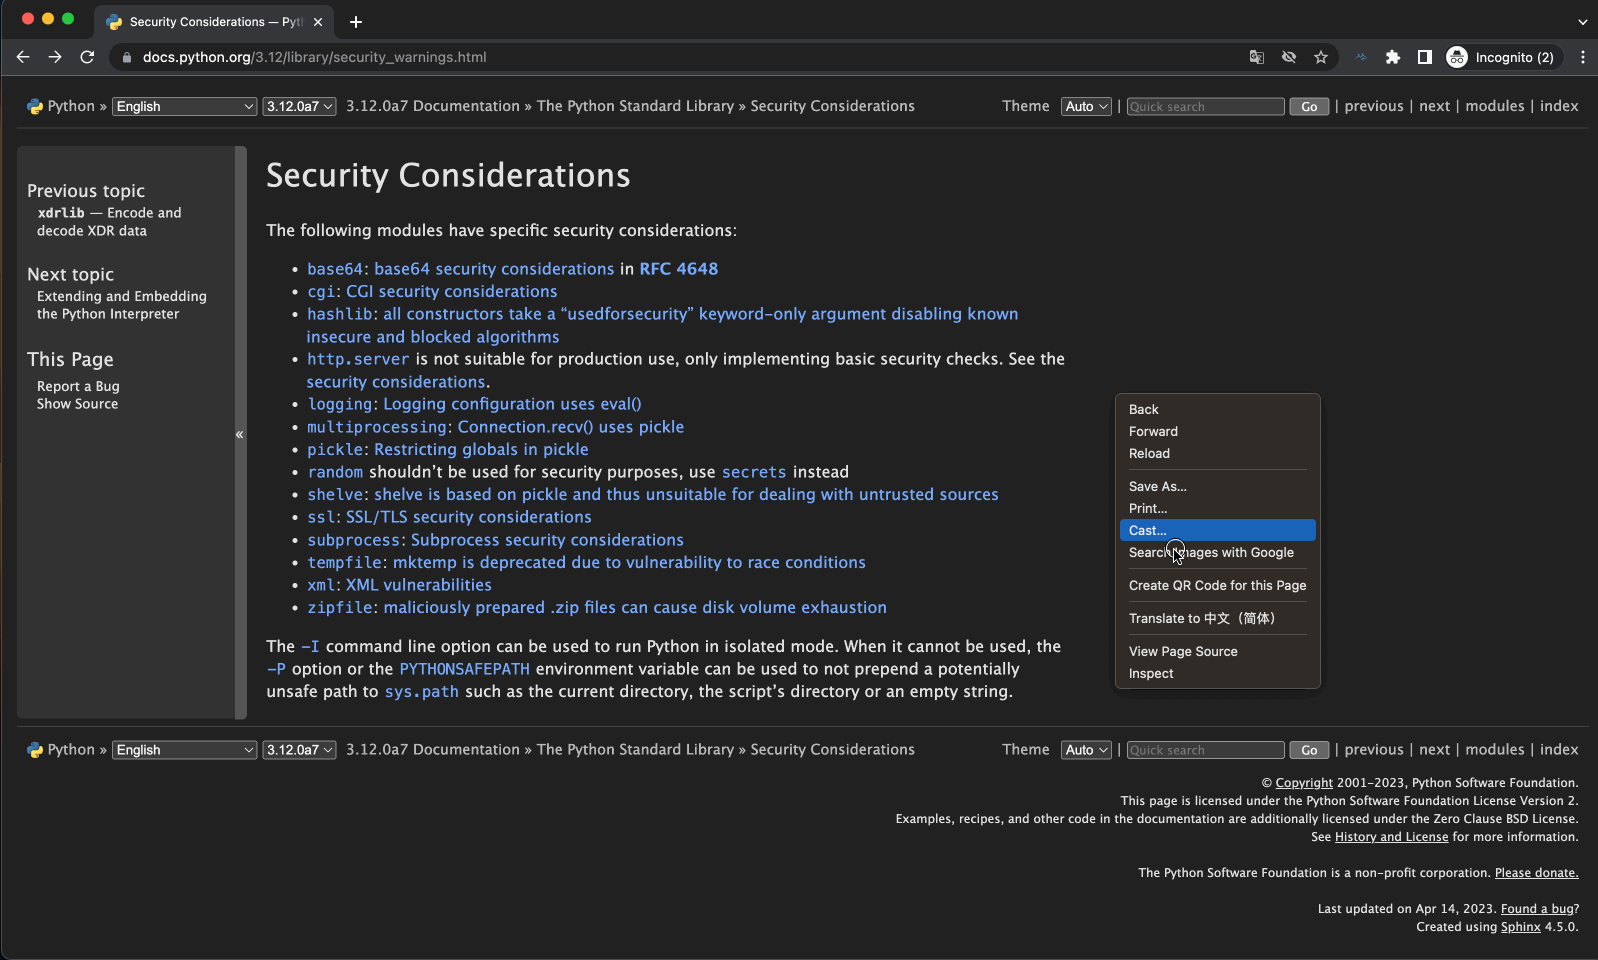Click the top Go search button
1598x960 pixels.
click(x=1309, y=106)
